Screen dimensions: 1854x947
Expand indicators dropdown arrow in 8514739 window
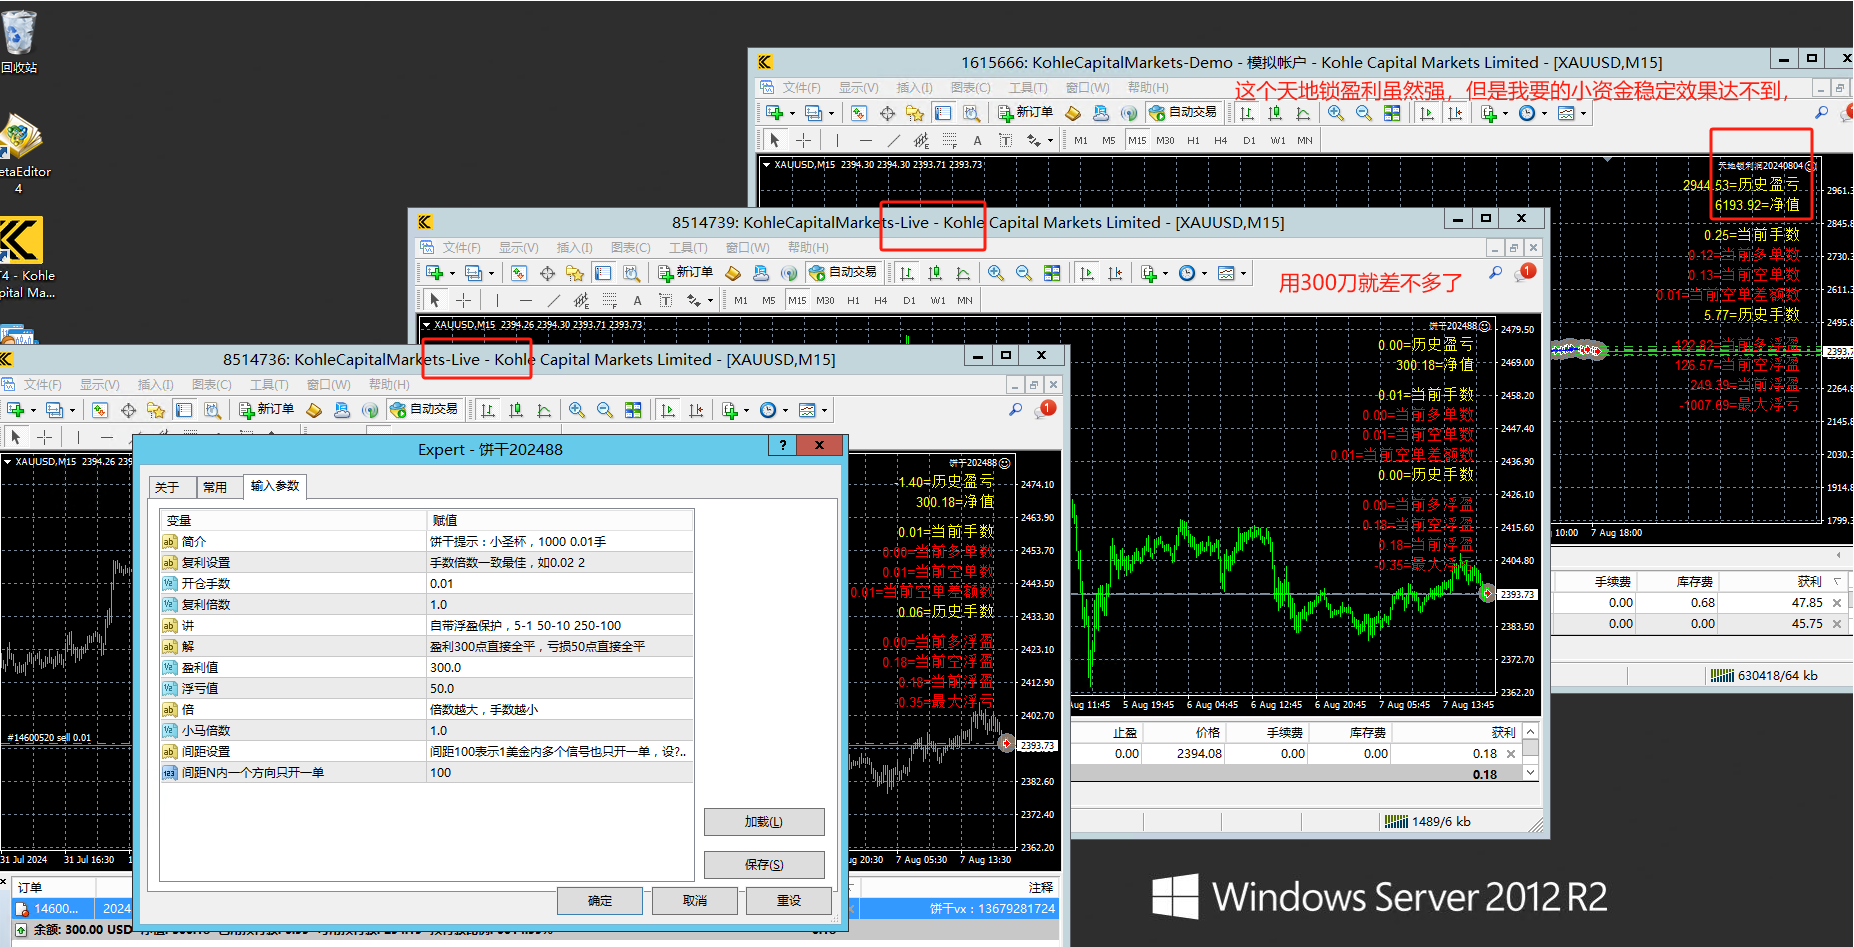click(1166, 273)
